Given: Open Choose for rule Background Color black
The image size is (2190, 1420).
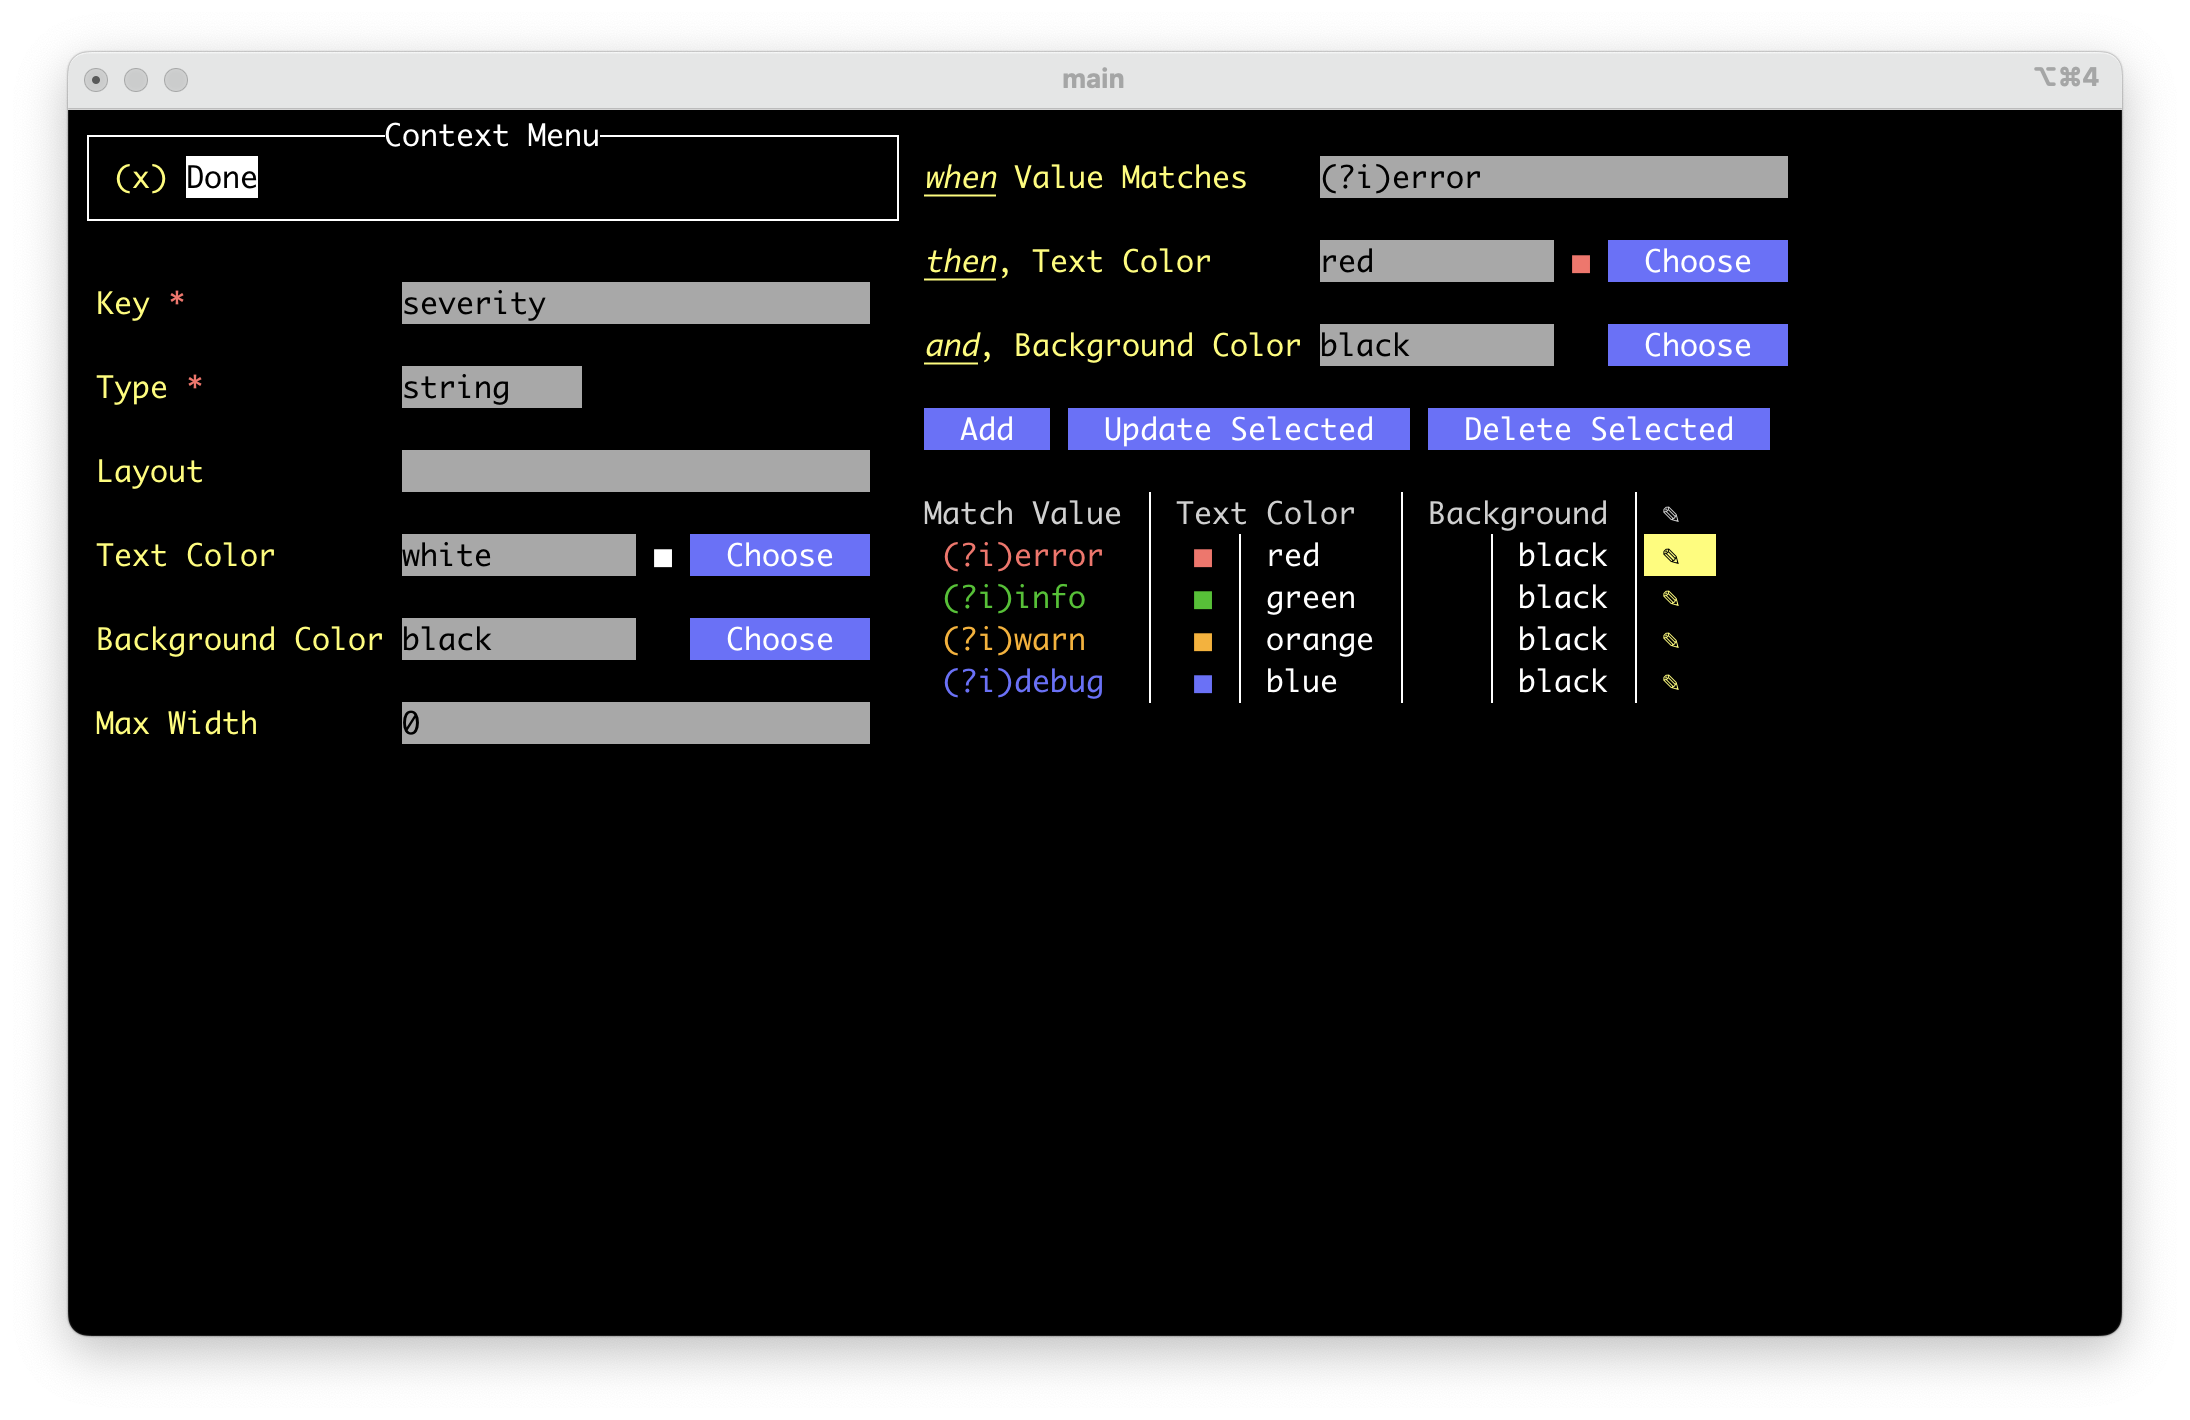Looking at the screenshot, I should tap(1697, 345).
